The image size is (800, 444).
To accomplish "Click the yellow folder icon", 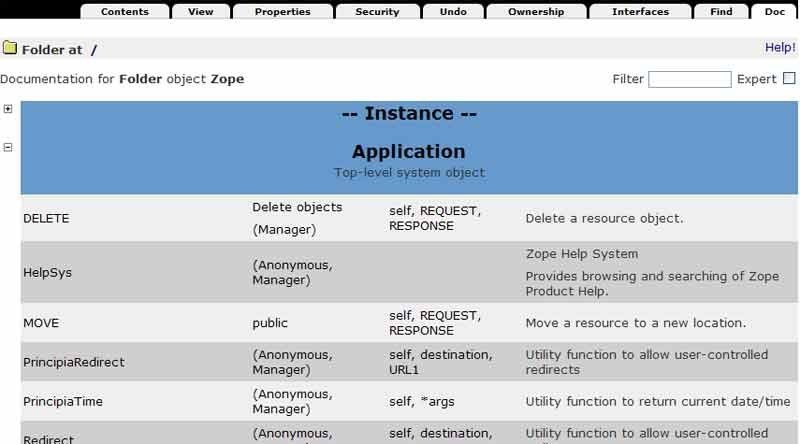I will pyautogui.click(x=9, y=48).
